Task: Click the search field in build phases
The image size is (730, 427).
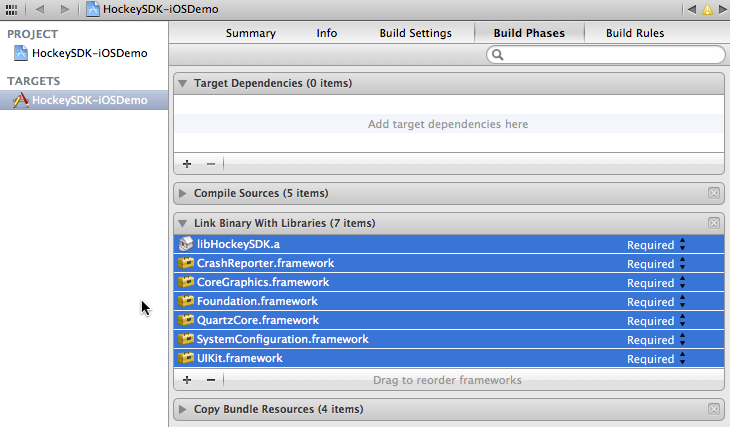Action: click(x=610, y=55)
